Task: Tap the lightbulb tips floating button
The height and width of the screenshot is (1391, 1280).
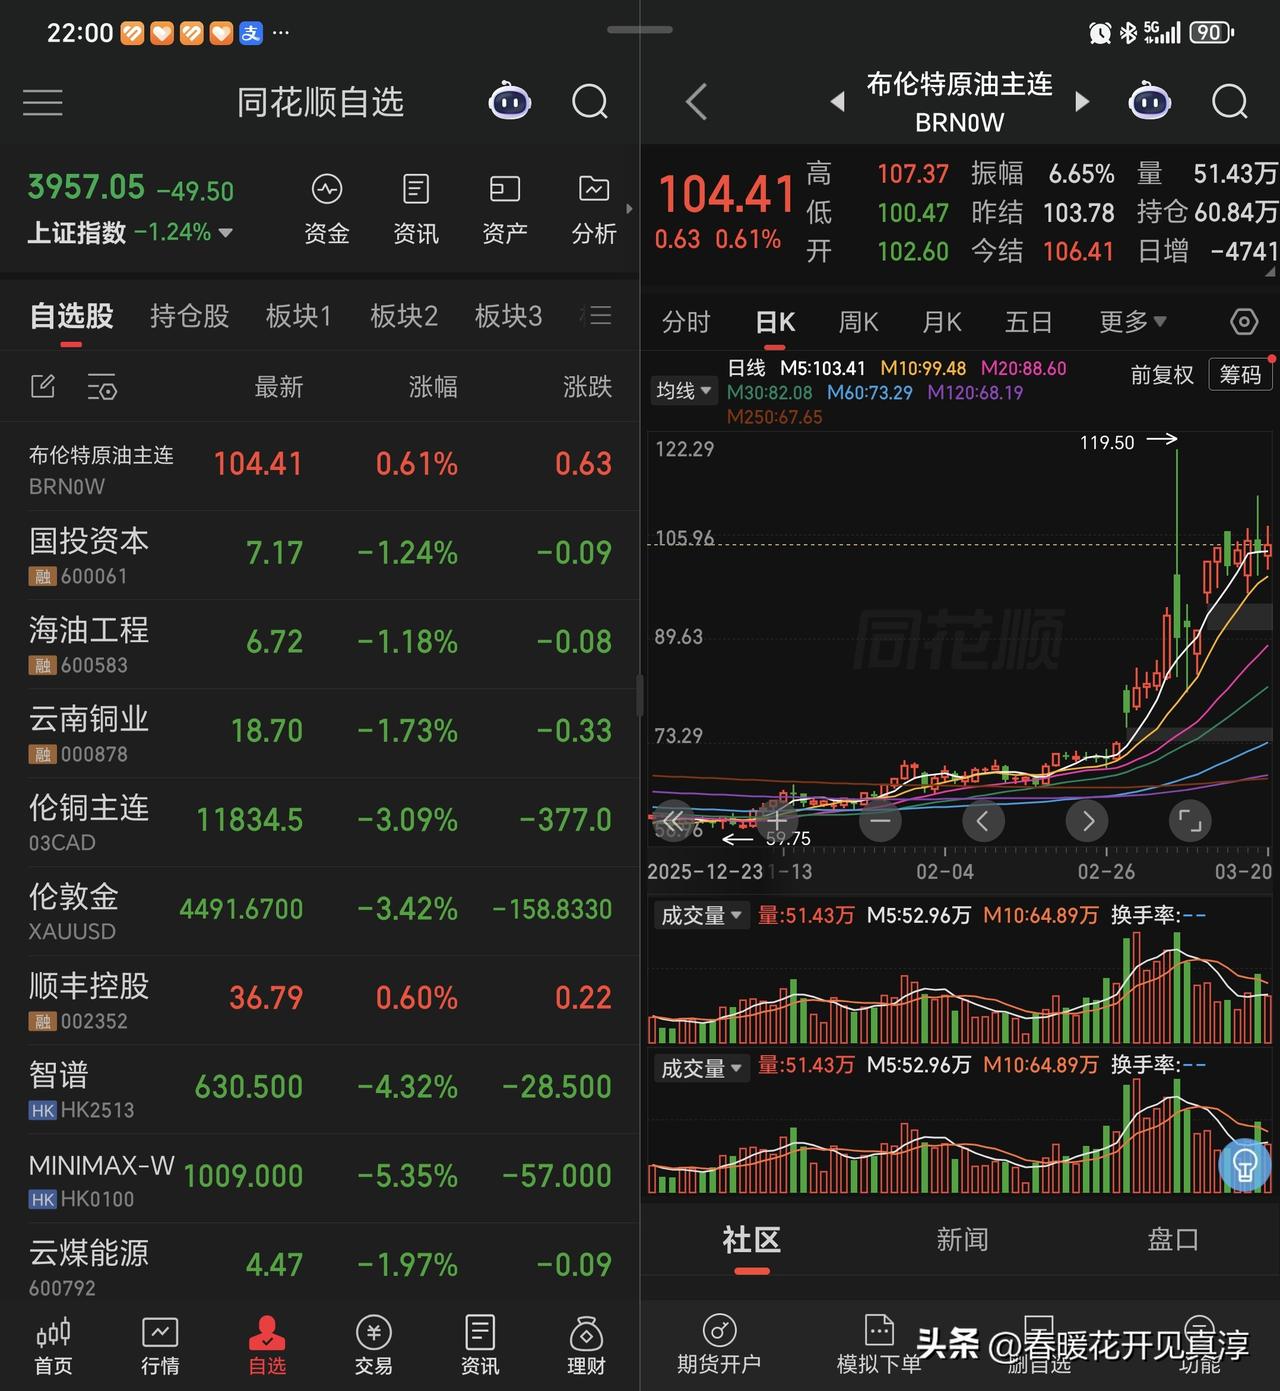Action: click(1245, 1164)
